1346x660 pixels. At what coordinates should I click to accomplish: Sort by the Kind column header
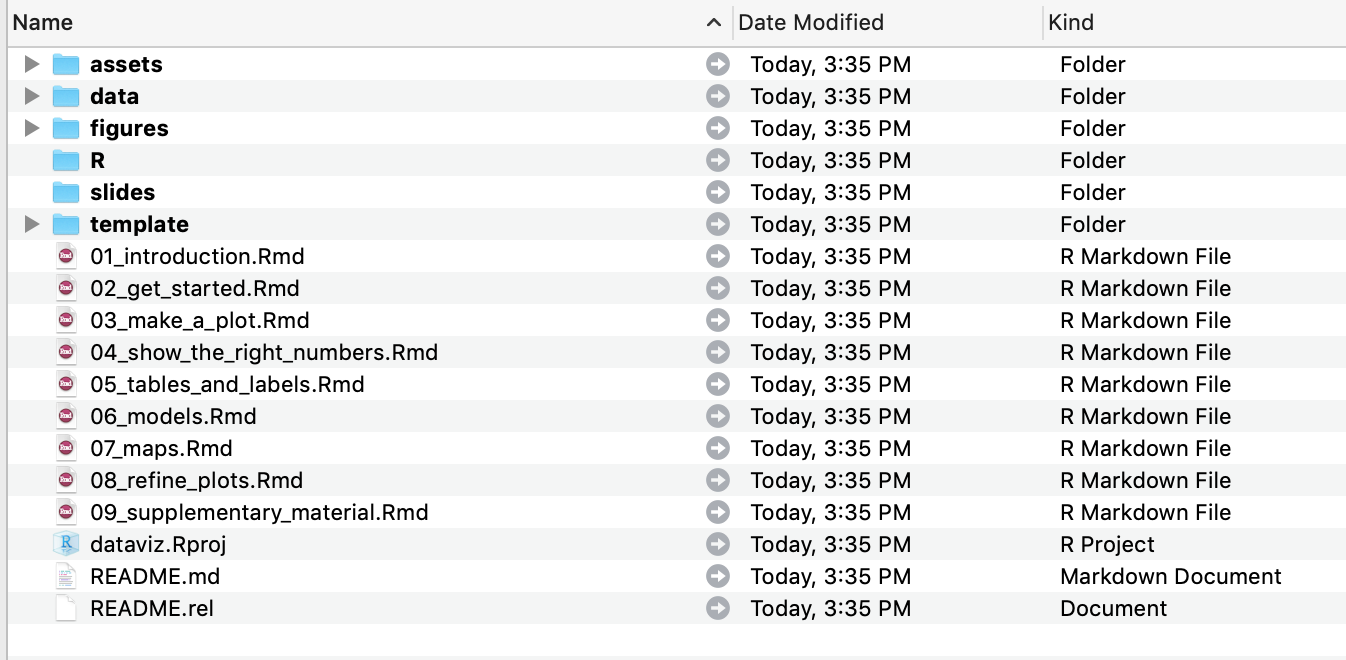(x=1071, y=22)
